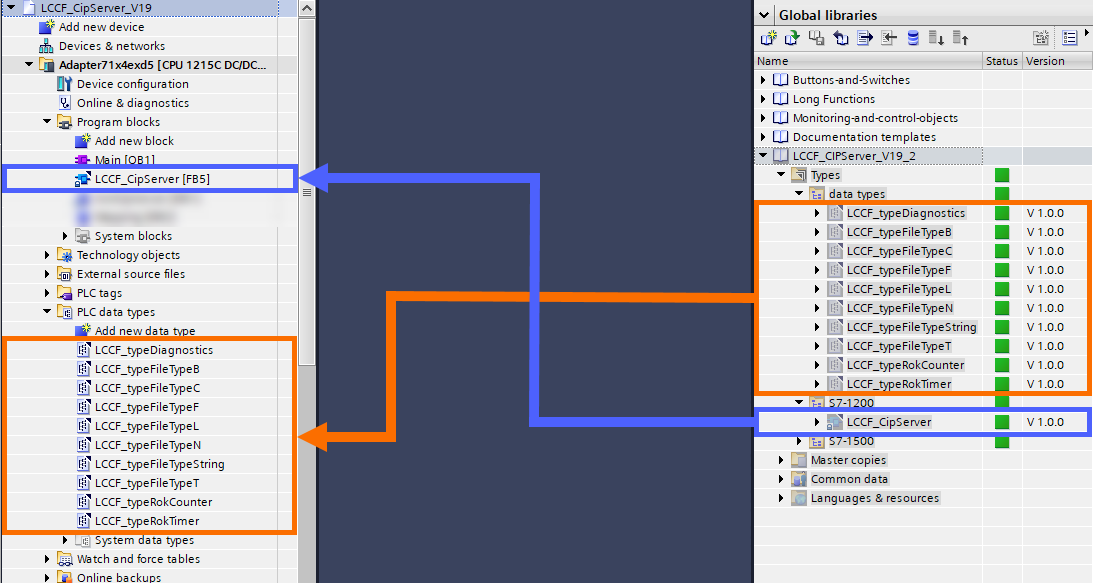Click project tree scrollbar up arrow
Viewport: 1093px width, 583px height.
tap(307, 8)
